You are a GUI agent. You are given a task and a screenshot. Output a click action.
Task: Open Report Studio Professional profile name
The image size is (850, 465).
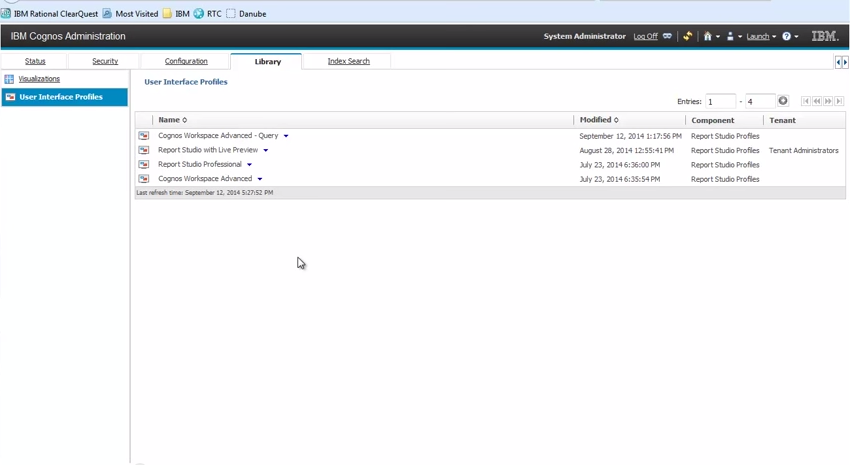pyautogui.click(x=200, y=164)
